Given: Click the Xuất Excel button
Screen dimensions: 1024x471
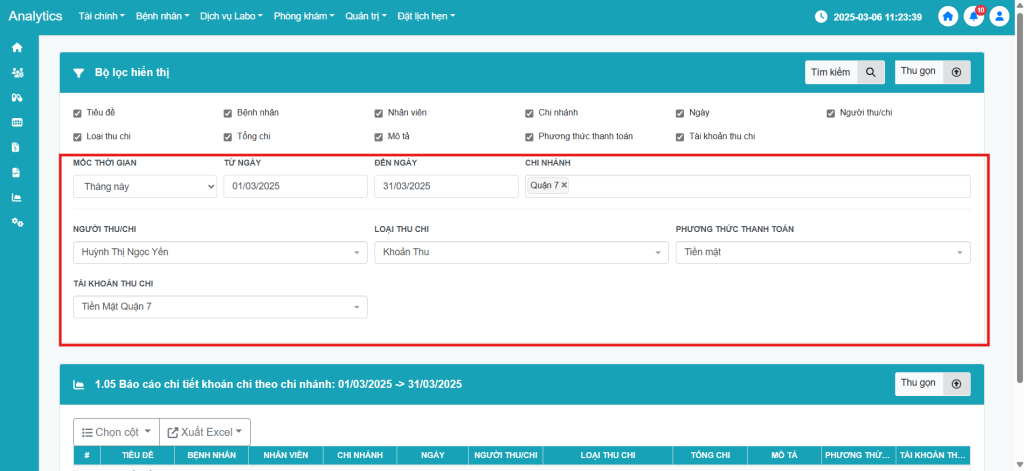Looking at the screenshot, I should [x=205, y=432].
